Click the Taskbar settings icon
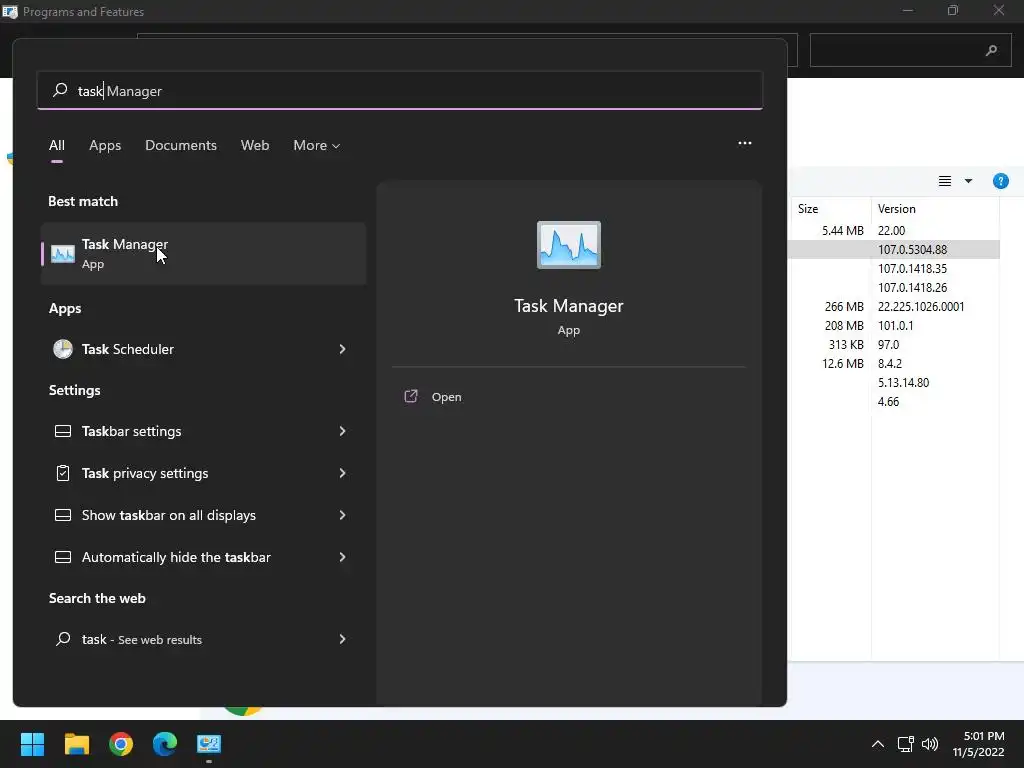 tap(63, 431)
